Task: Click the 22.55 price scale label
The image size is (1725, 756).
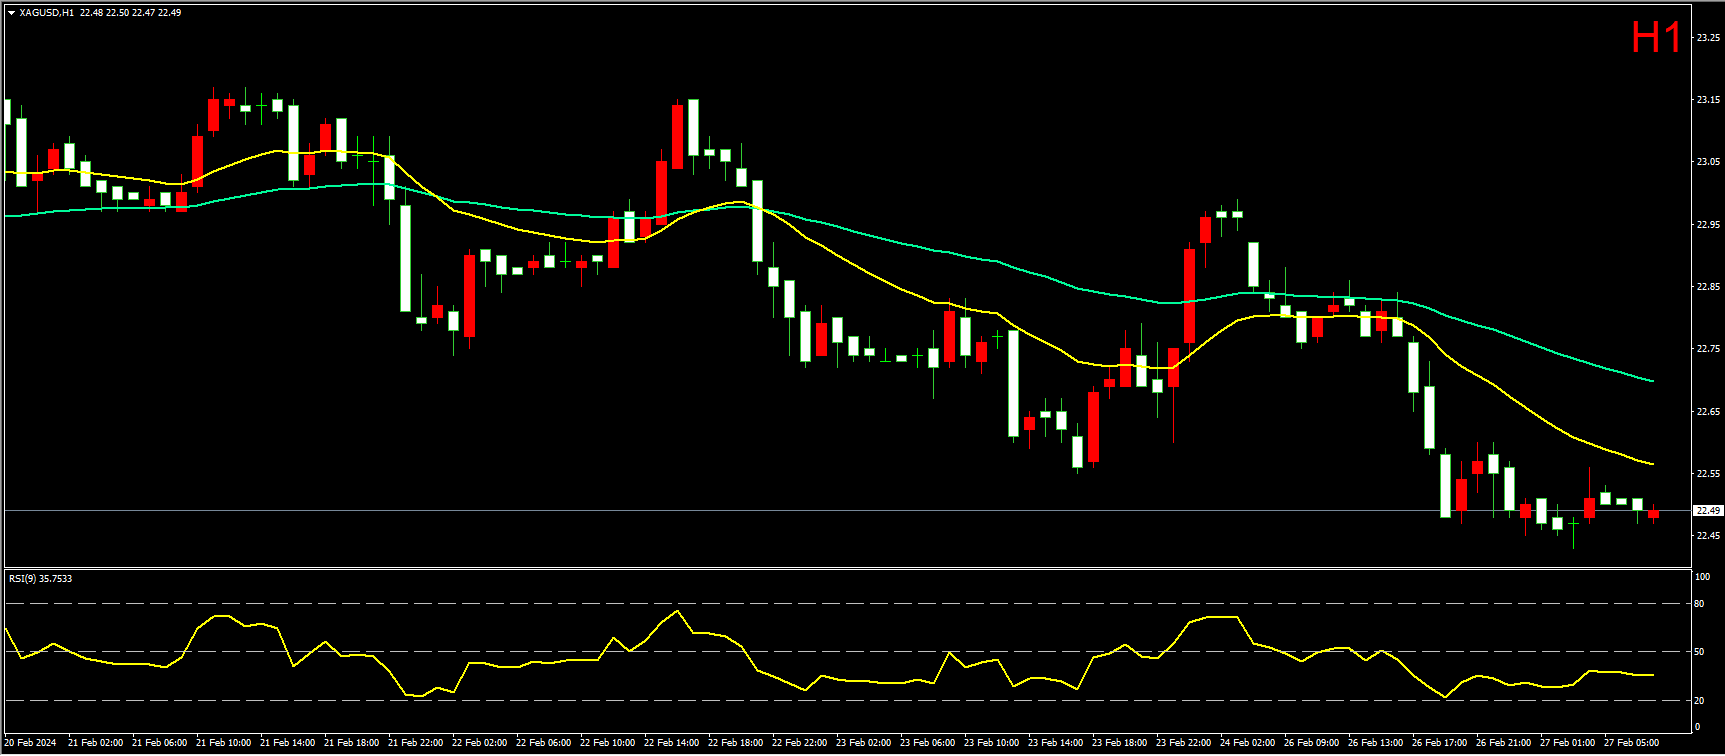Action: tap(1708, 474)
